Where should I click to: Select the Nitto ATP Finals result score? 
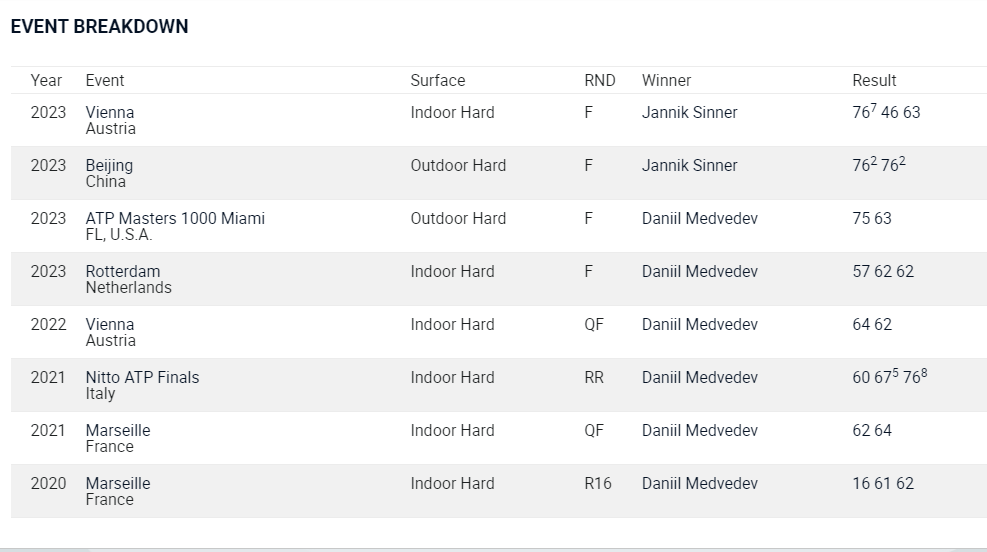(x=889, y=377)
